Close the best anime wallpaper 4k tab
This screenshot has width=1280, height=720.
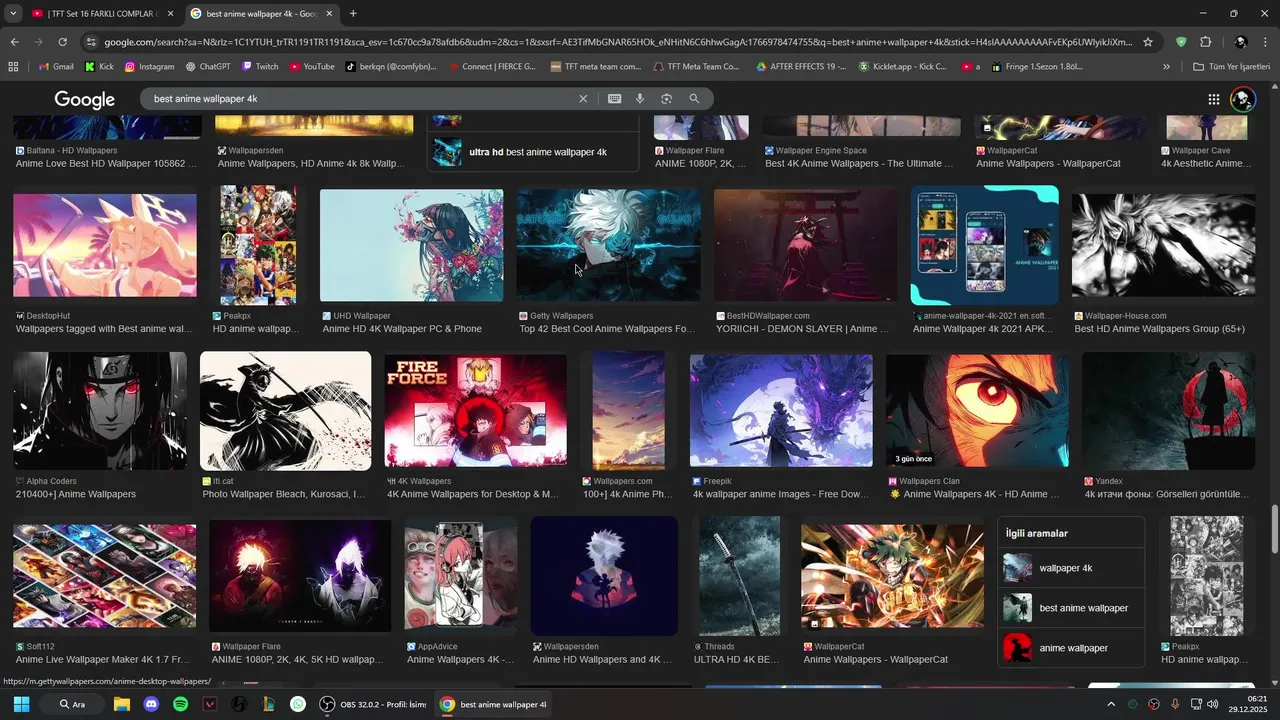coord(329,13)
